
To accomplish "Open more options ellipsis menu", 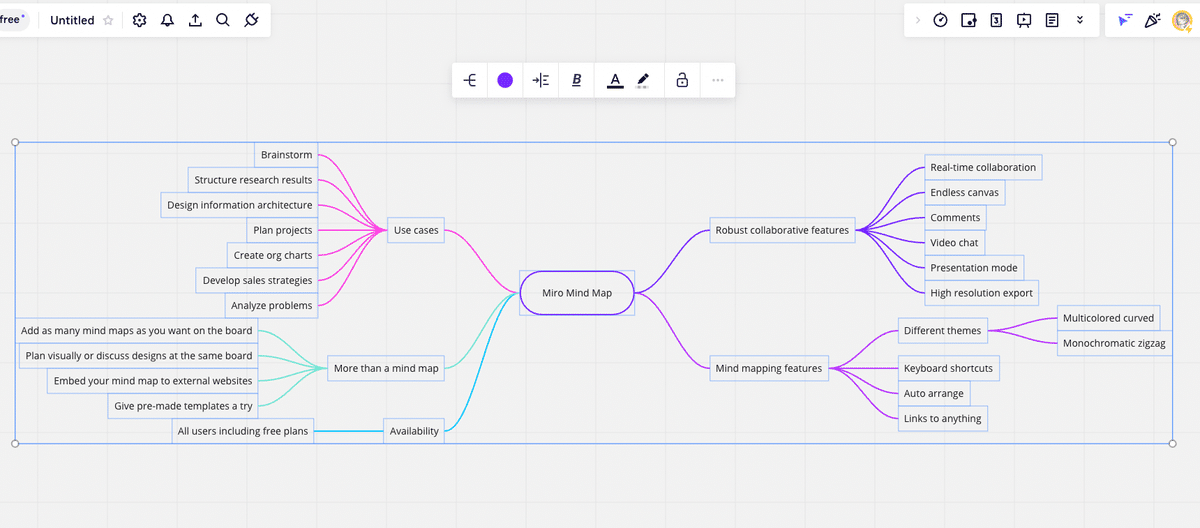I will click(717, 80).
